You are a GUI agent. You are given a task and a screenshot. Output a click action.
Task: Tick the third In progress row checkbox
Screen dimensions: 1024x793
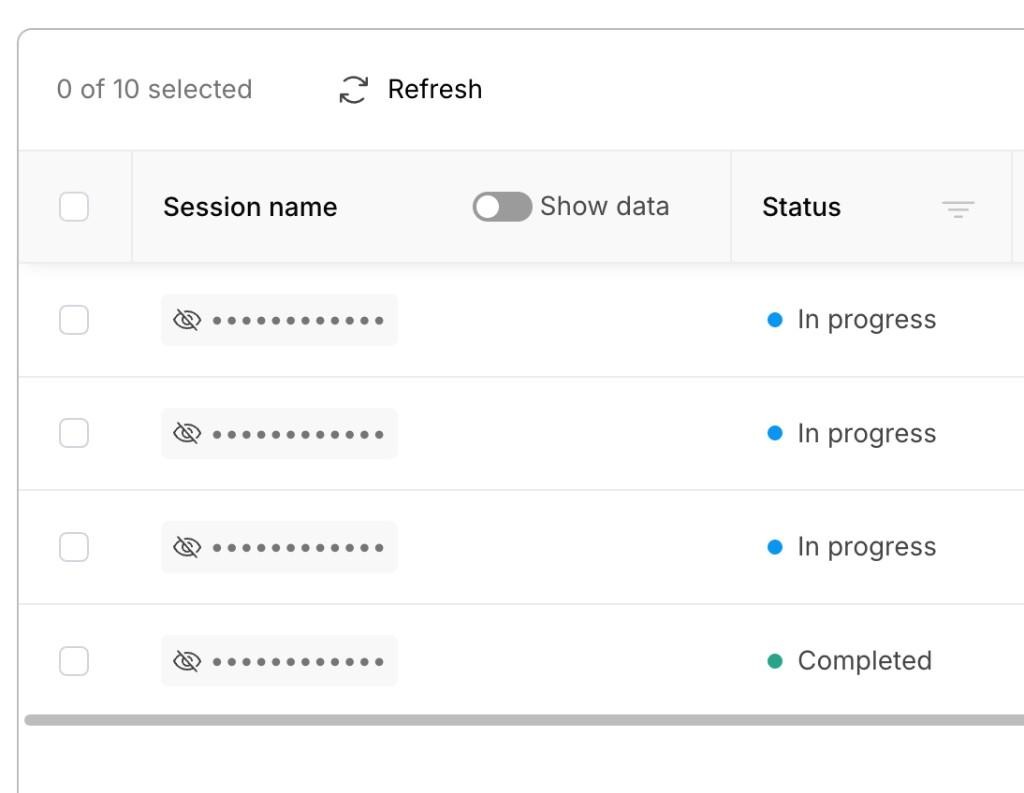[74, 547]
